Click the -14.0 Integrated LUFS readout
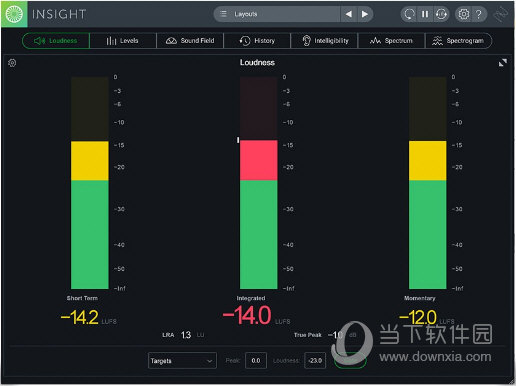Screen dimensions: 516x386 tap(247, 315)
